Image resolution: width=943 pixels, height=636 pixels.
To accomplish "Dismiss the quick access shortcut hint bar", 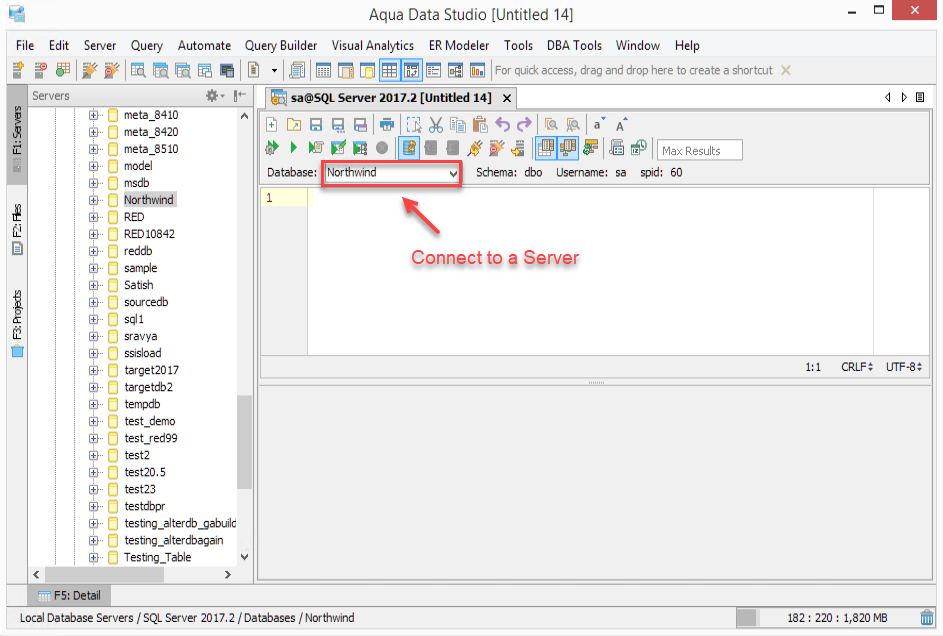I will (x=785, y=70).
